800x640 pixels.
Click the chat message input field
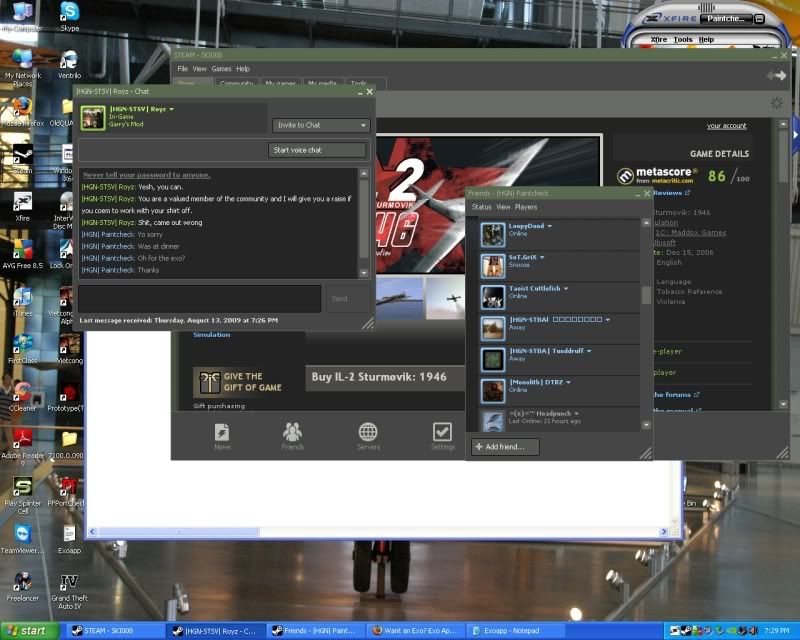coord(199,299)
